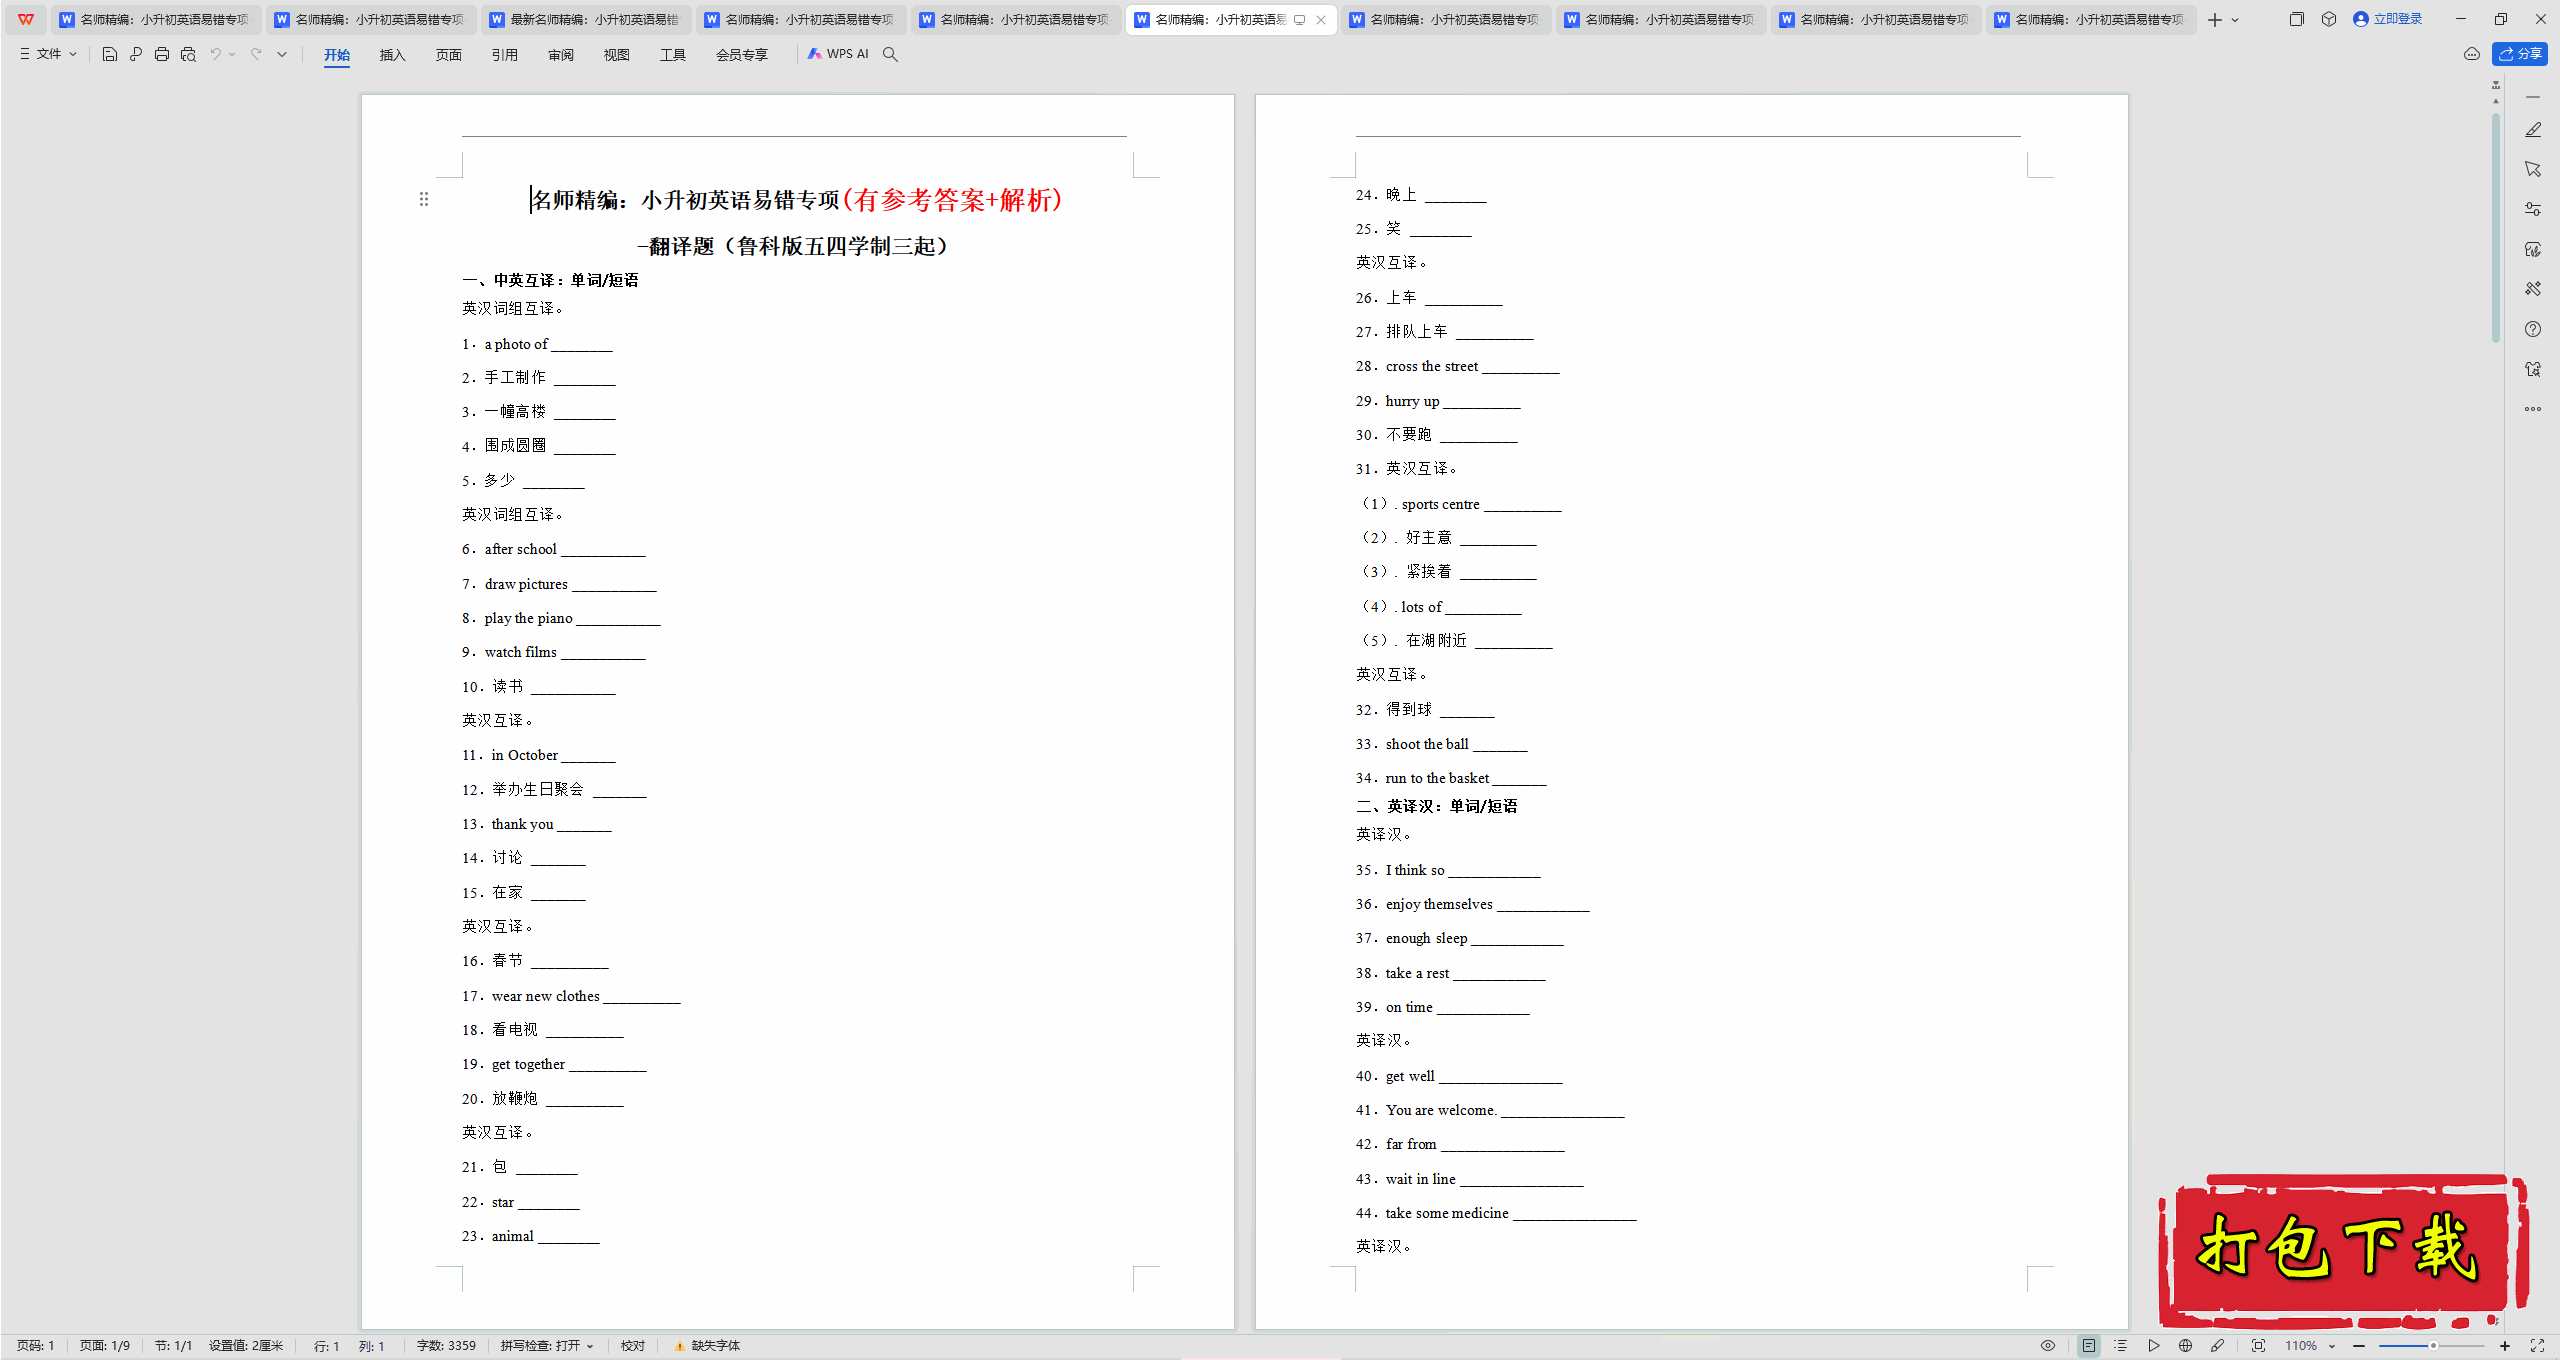Viewport: 2560px width, 1360px height.
Task: Click the zoom slider handle
Action: [2433, 1346]
